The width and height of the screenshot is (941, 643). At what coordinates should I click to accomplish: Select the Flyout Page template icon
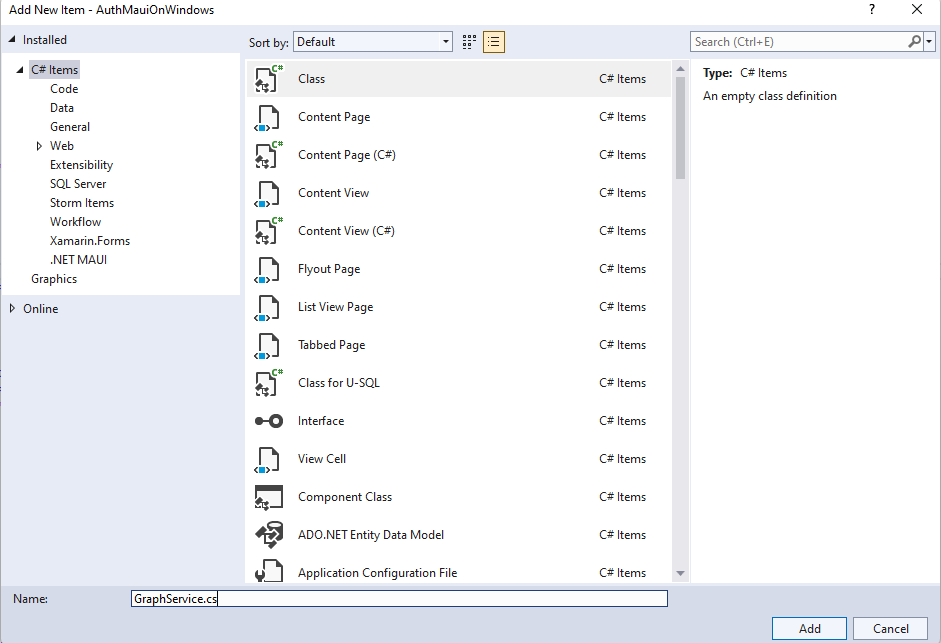[267, 269]
